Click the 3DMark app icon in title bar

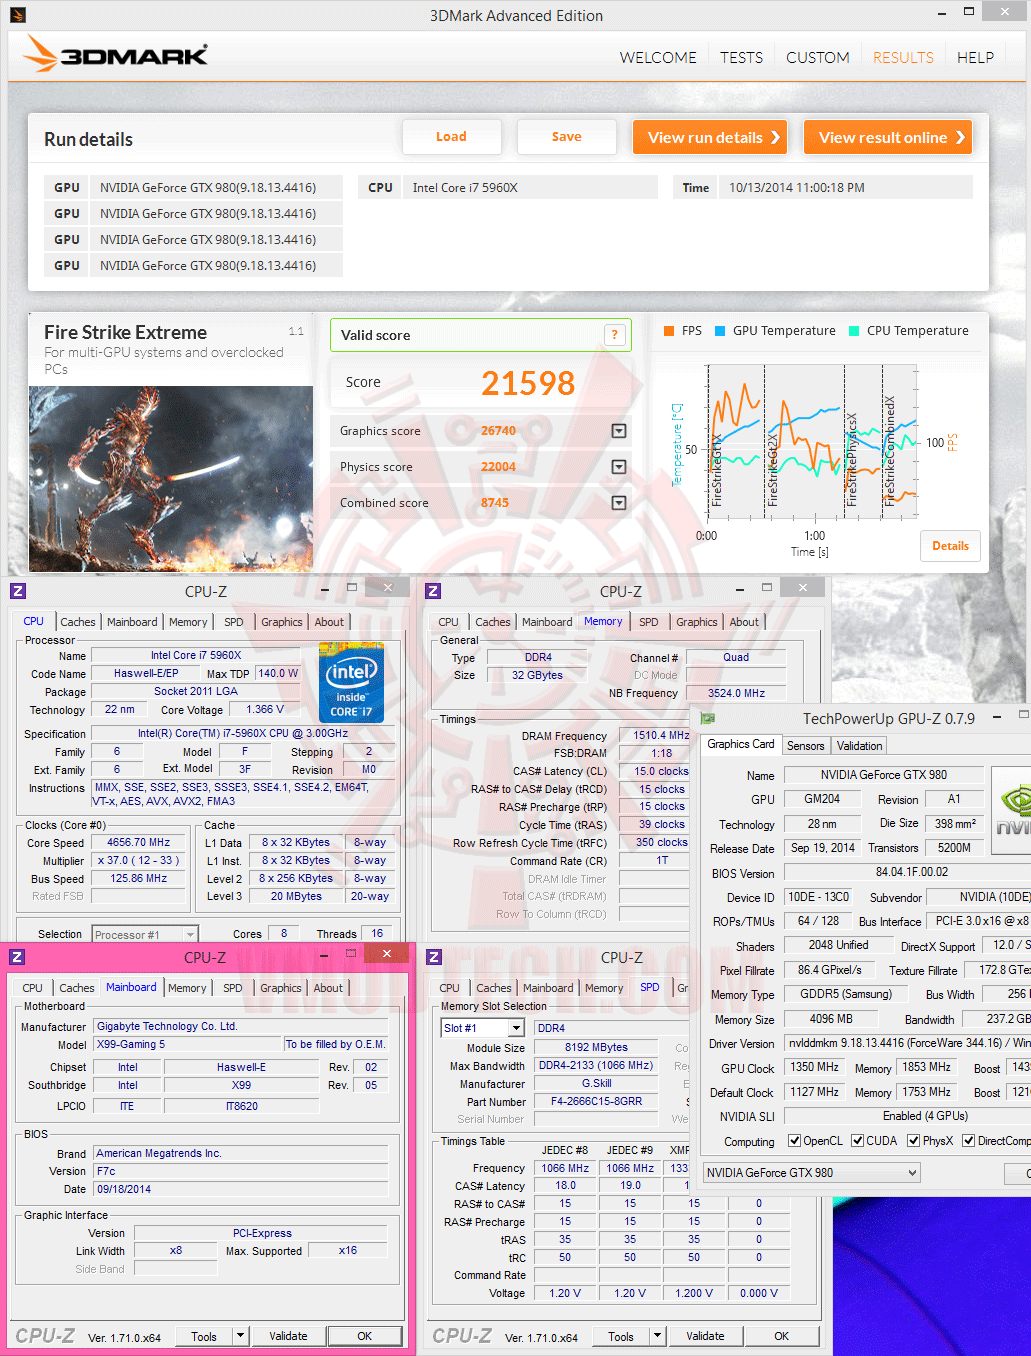click(17, 15)
